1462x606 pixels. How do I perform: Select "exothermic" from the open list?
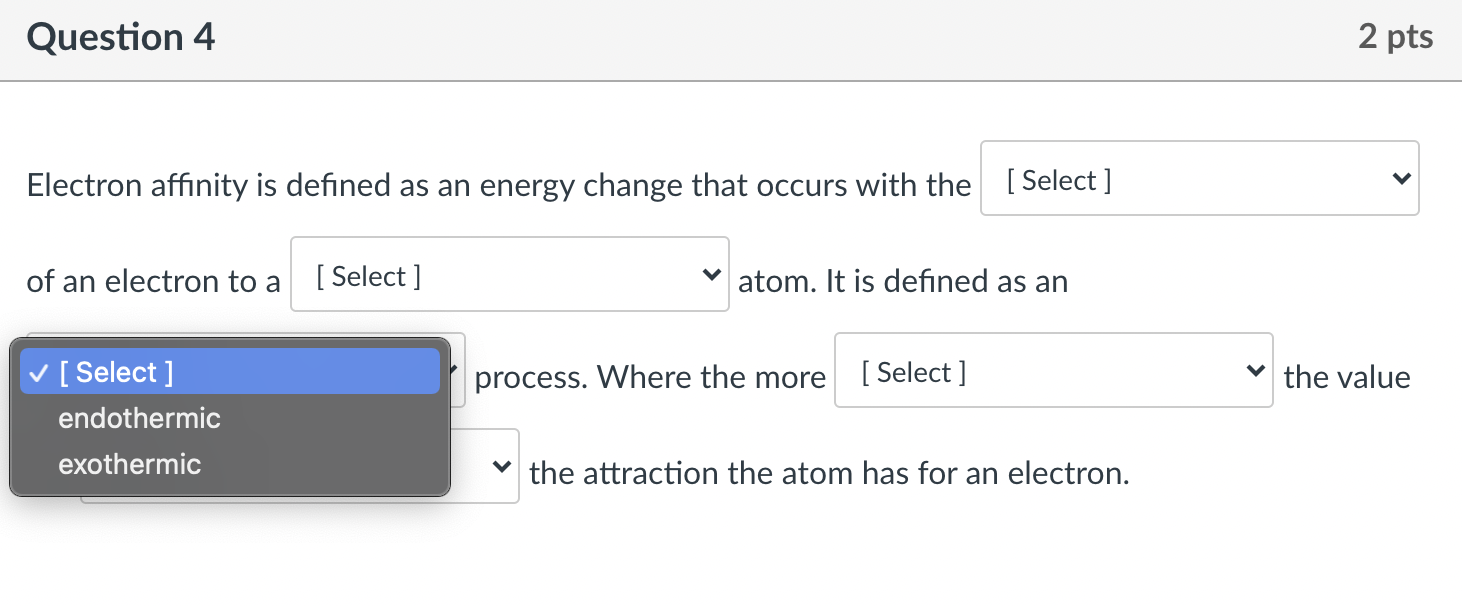pos(129,464)
